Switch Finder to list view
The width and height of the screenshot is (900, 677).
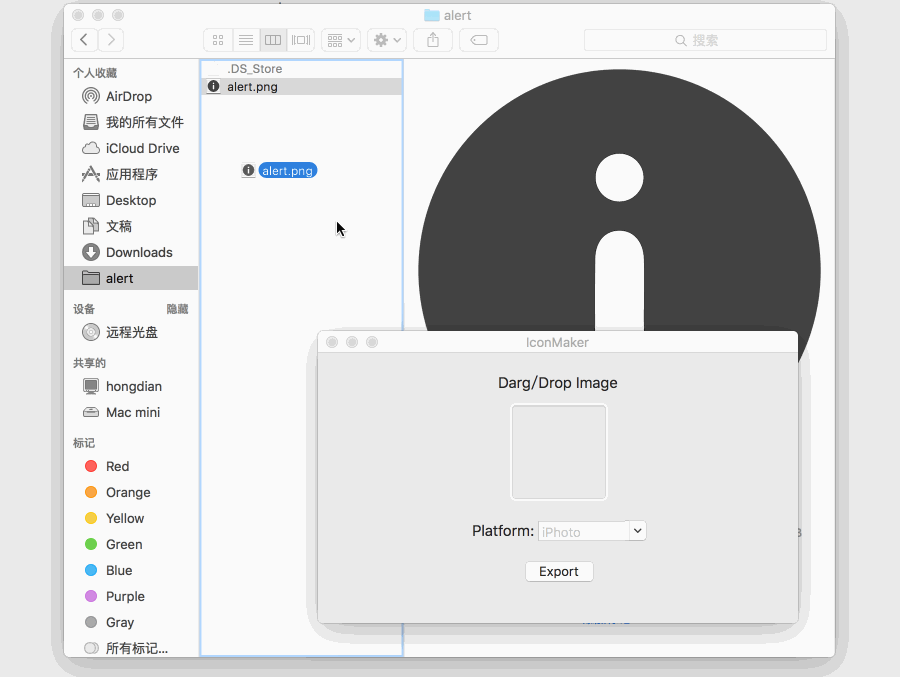click(246, 40)
